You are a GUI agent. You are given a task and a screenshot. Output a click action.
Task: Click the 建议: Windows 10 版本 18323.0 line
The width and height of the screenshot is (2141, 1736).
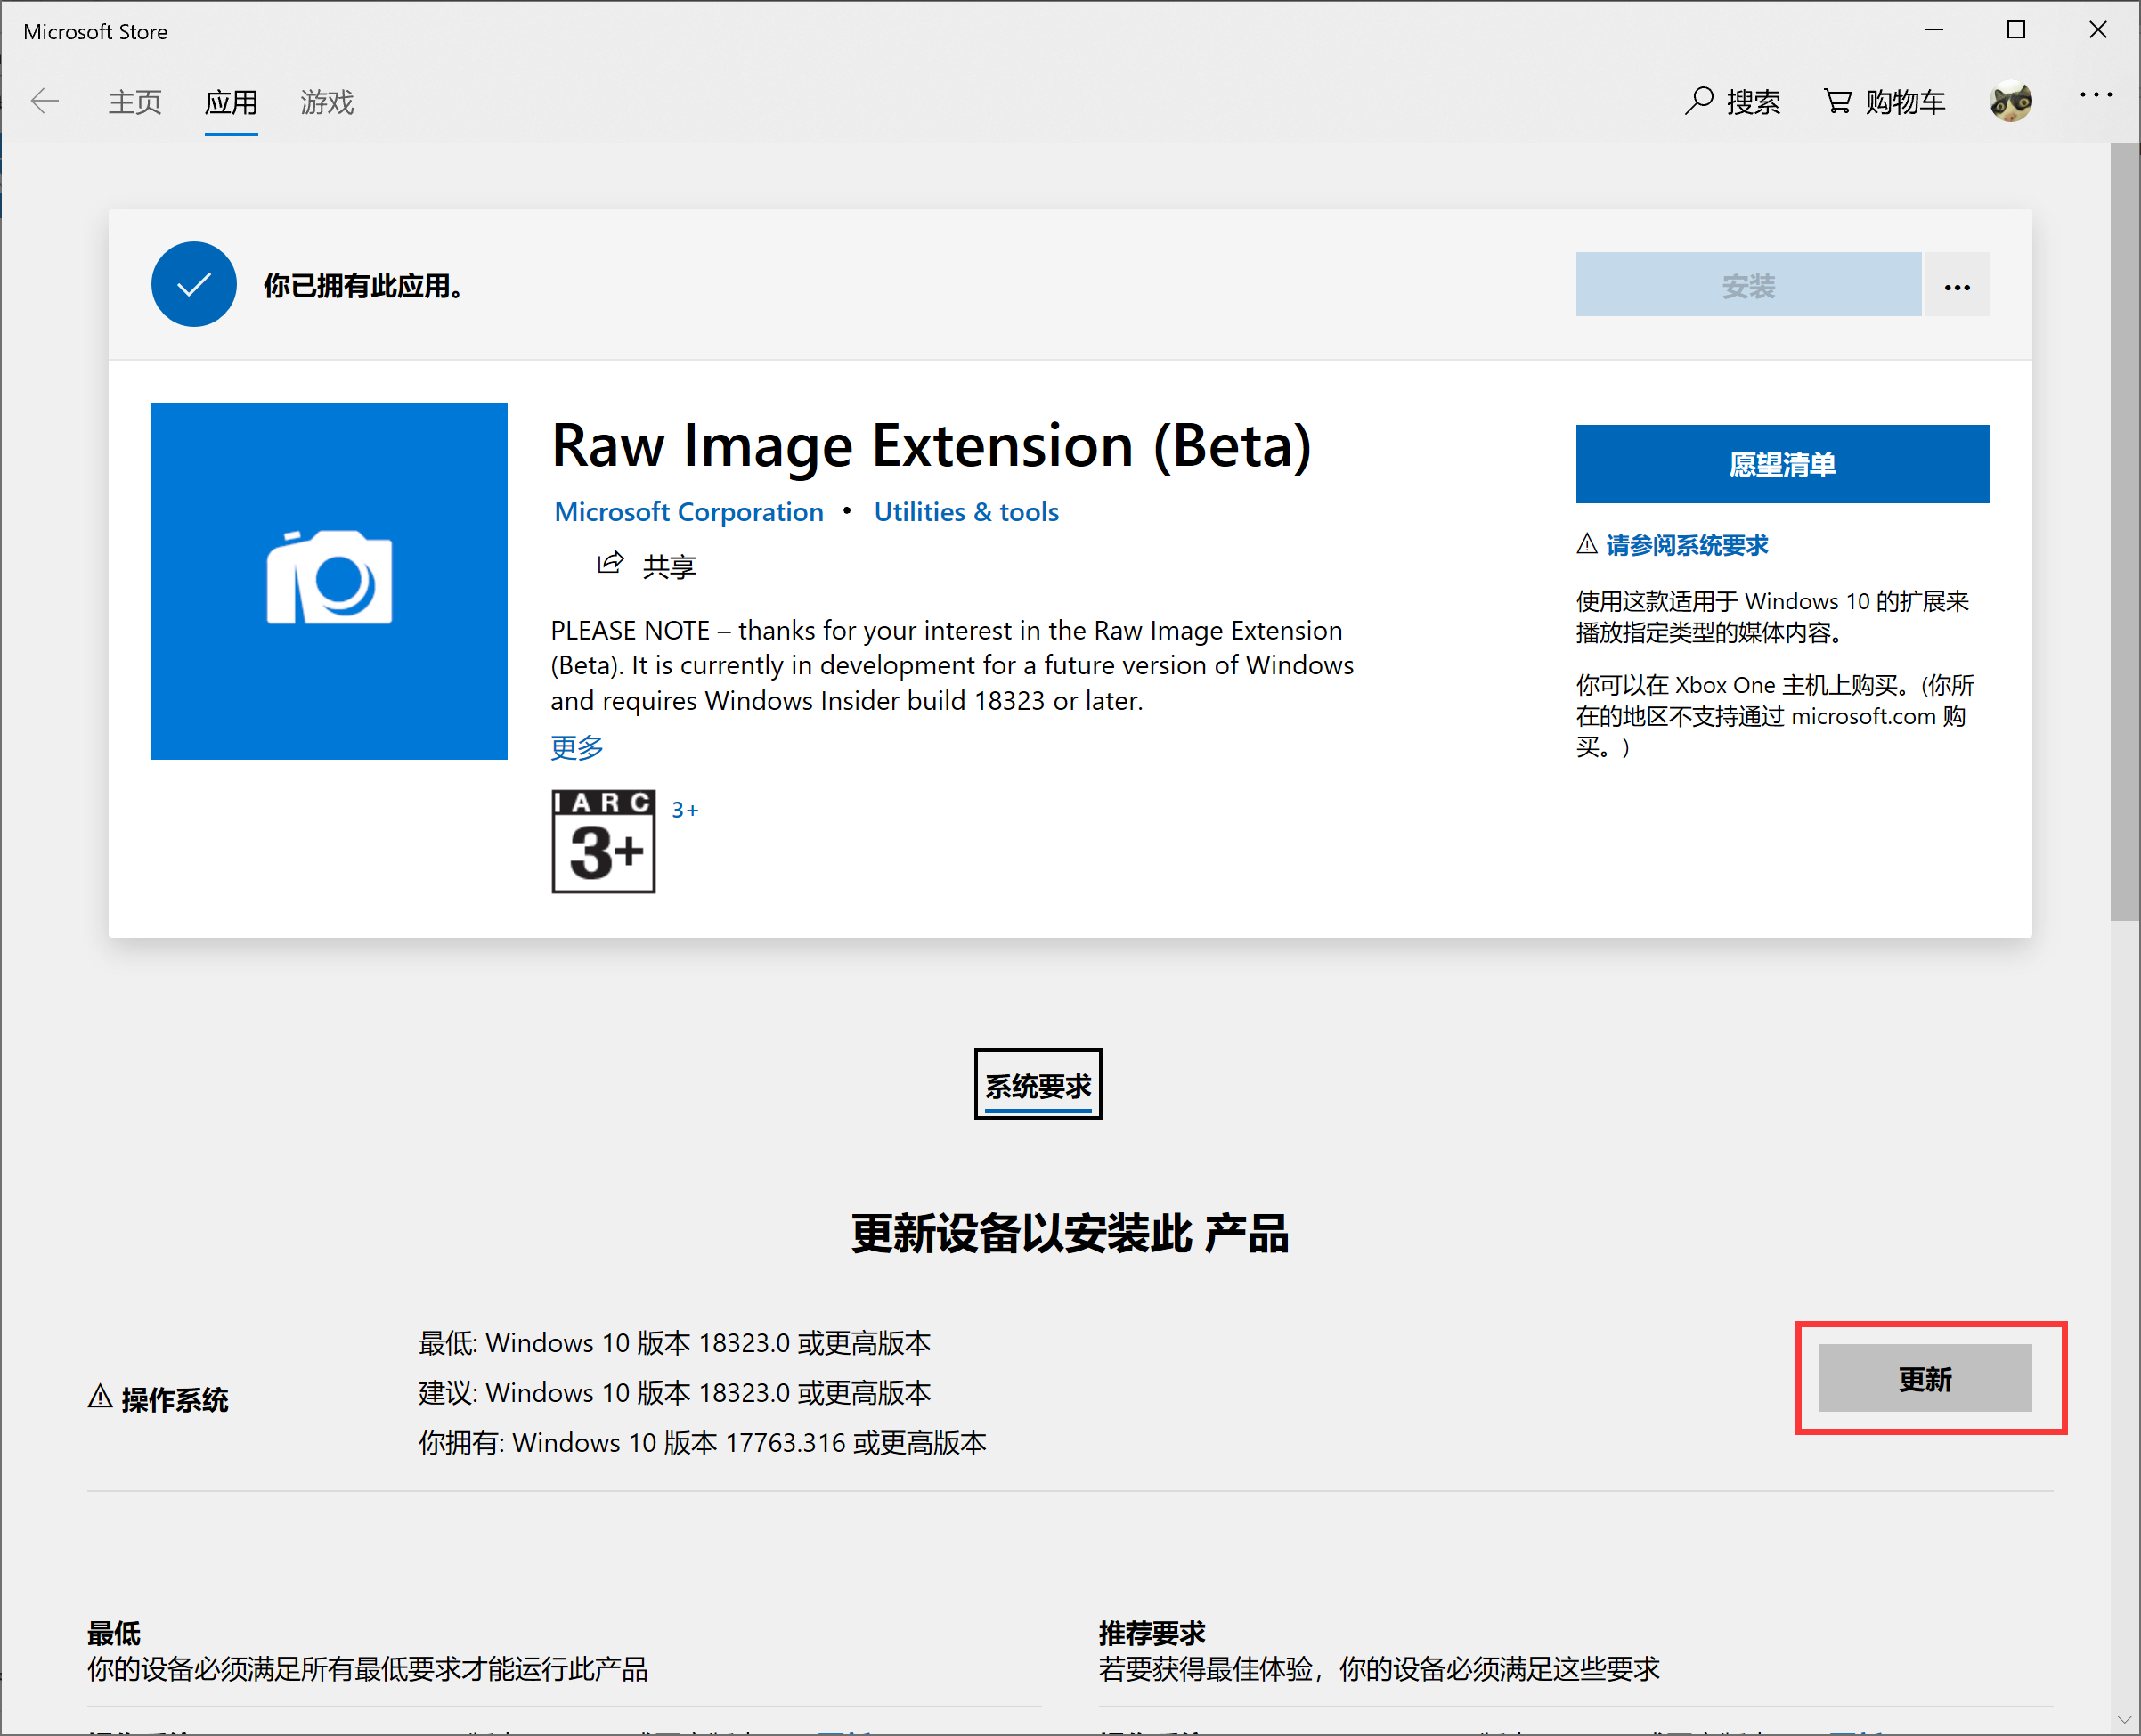(x=675, y=1393)
